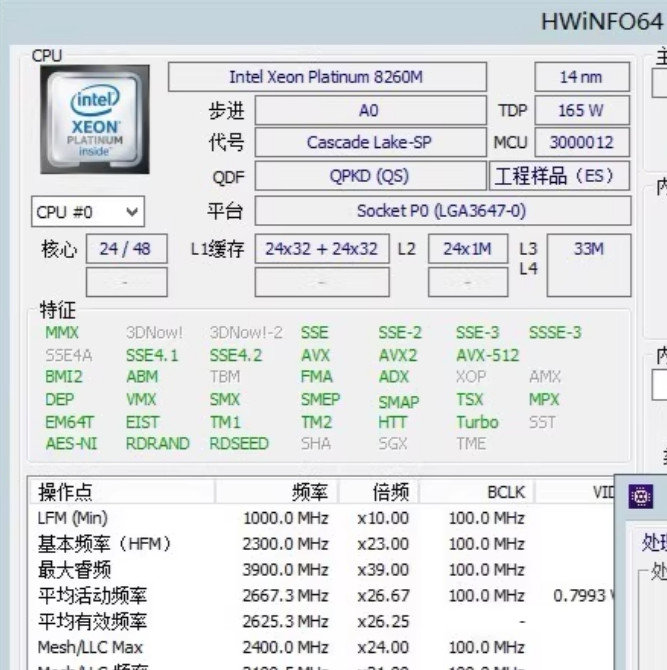Click the L1 cache value 24x32 + 24x32
Image resolution: width=667 pixels, height=670 pixels.
click(x=322, y=248)
